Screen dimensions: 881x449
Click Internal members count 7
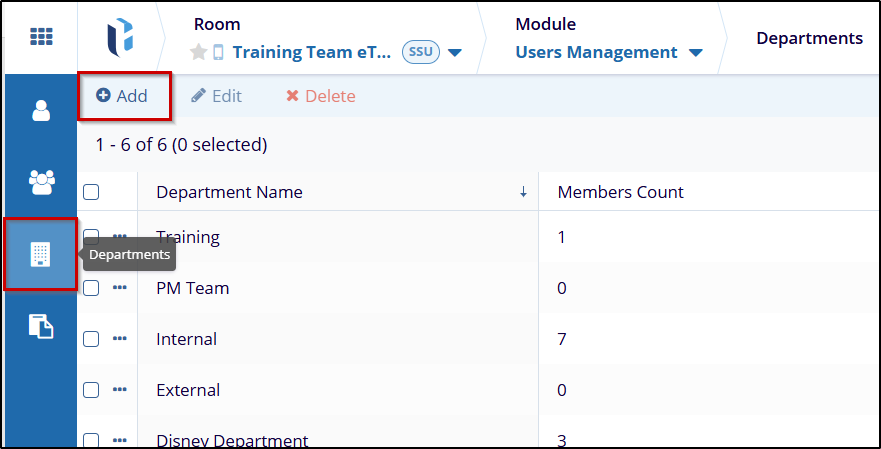(x=562, y=339)
